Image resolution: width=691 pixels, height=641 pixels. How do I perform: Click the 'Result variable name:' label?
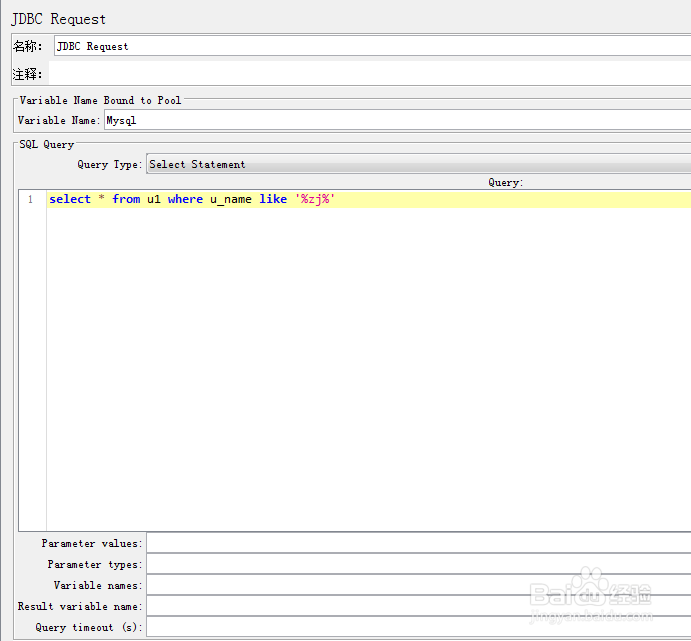coord(80,606)
